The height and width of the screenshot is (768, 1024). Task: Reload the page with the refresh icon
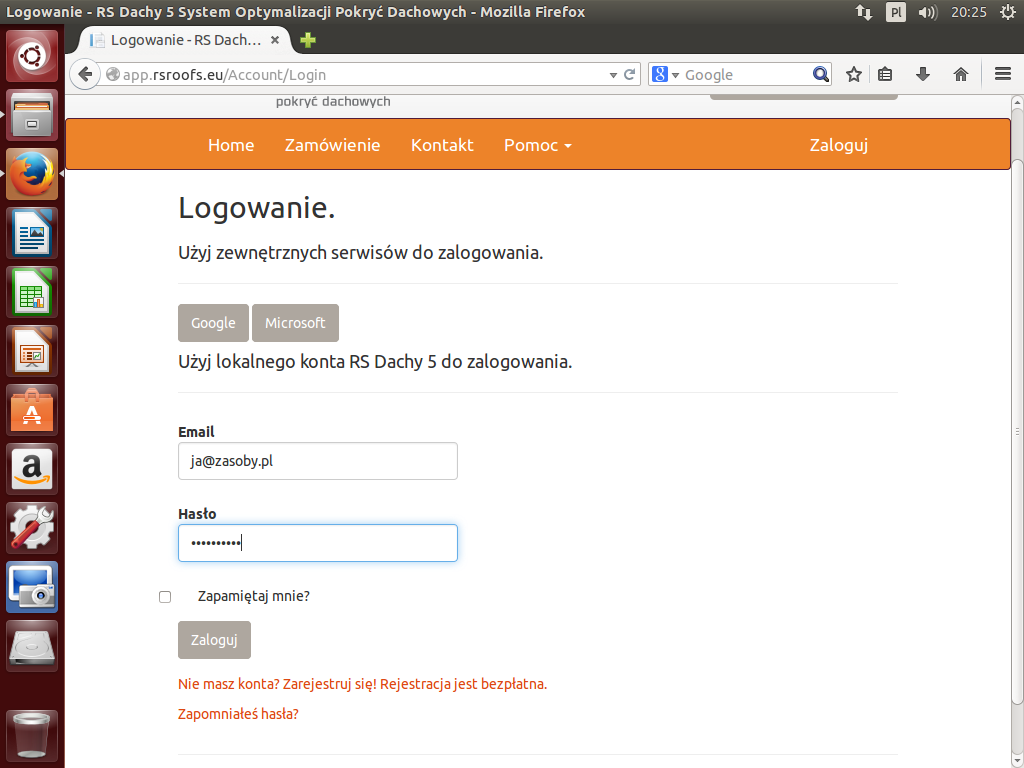(x=630, y=75)
